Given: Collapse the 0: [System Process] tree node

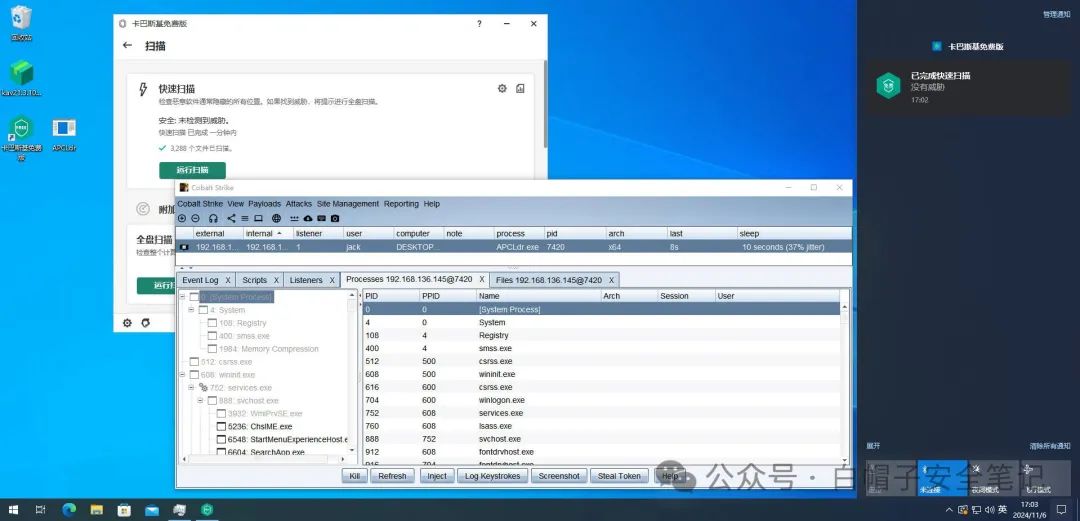Looking at the screenshot, I should coord(183,297).
